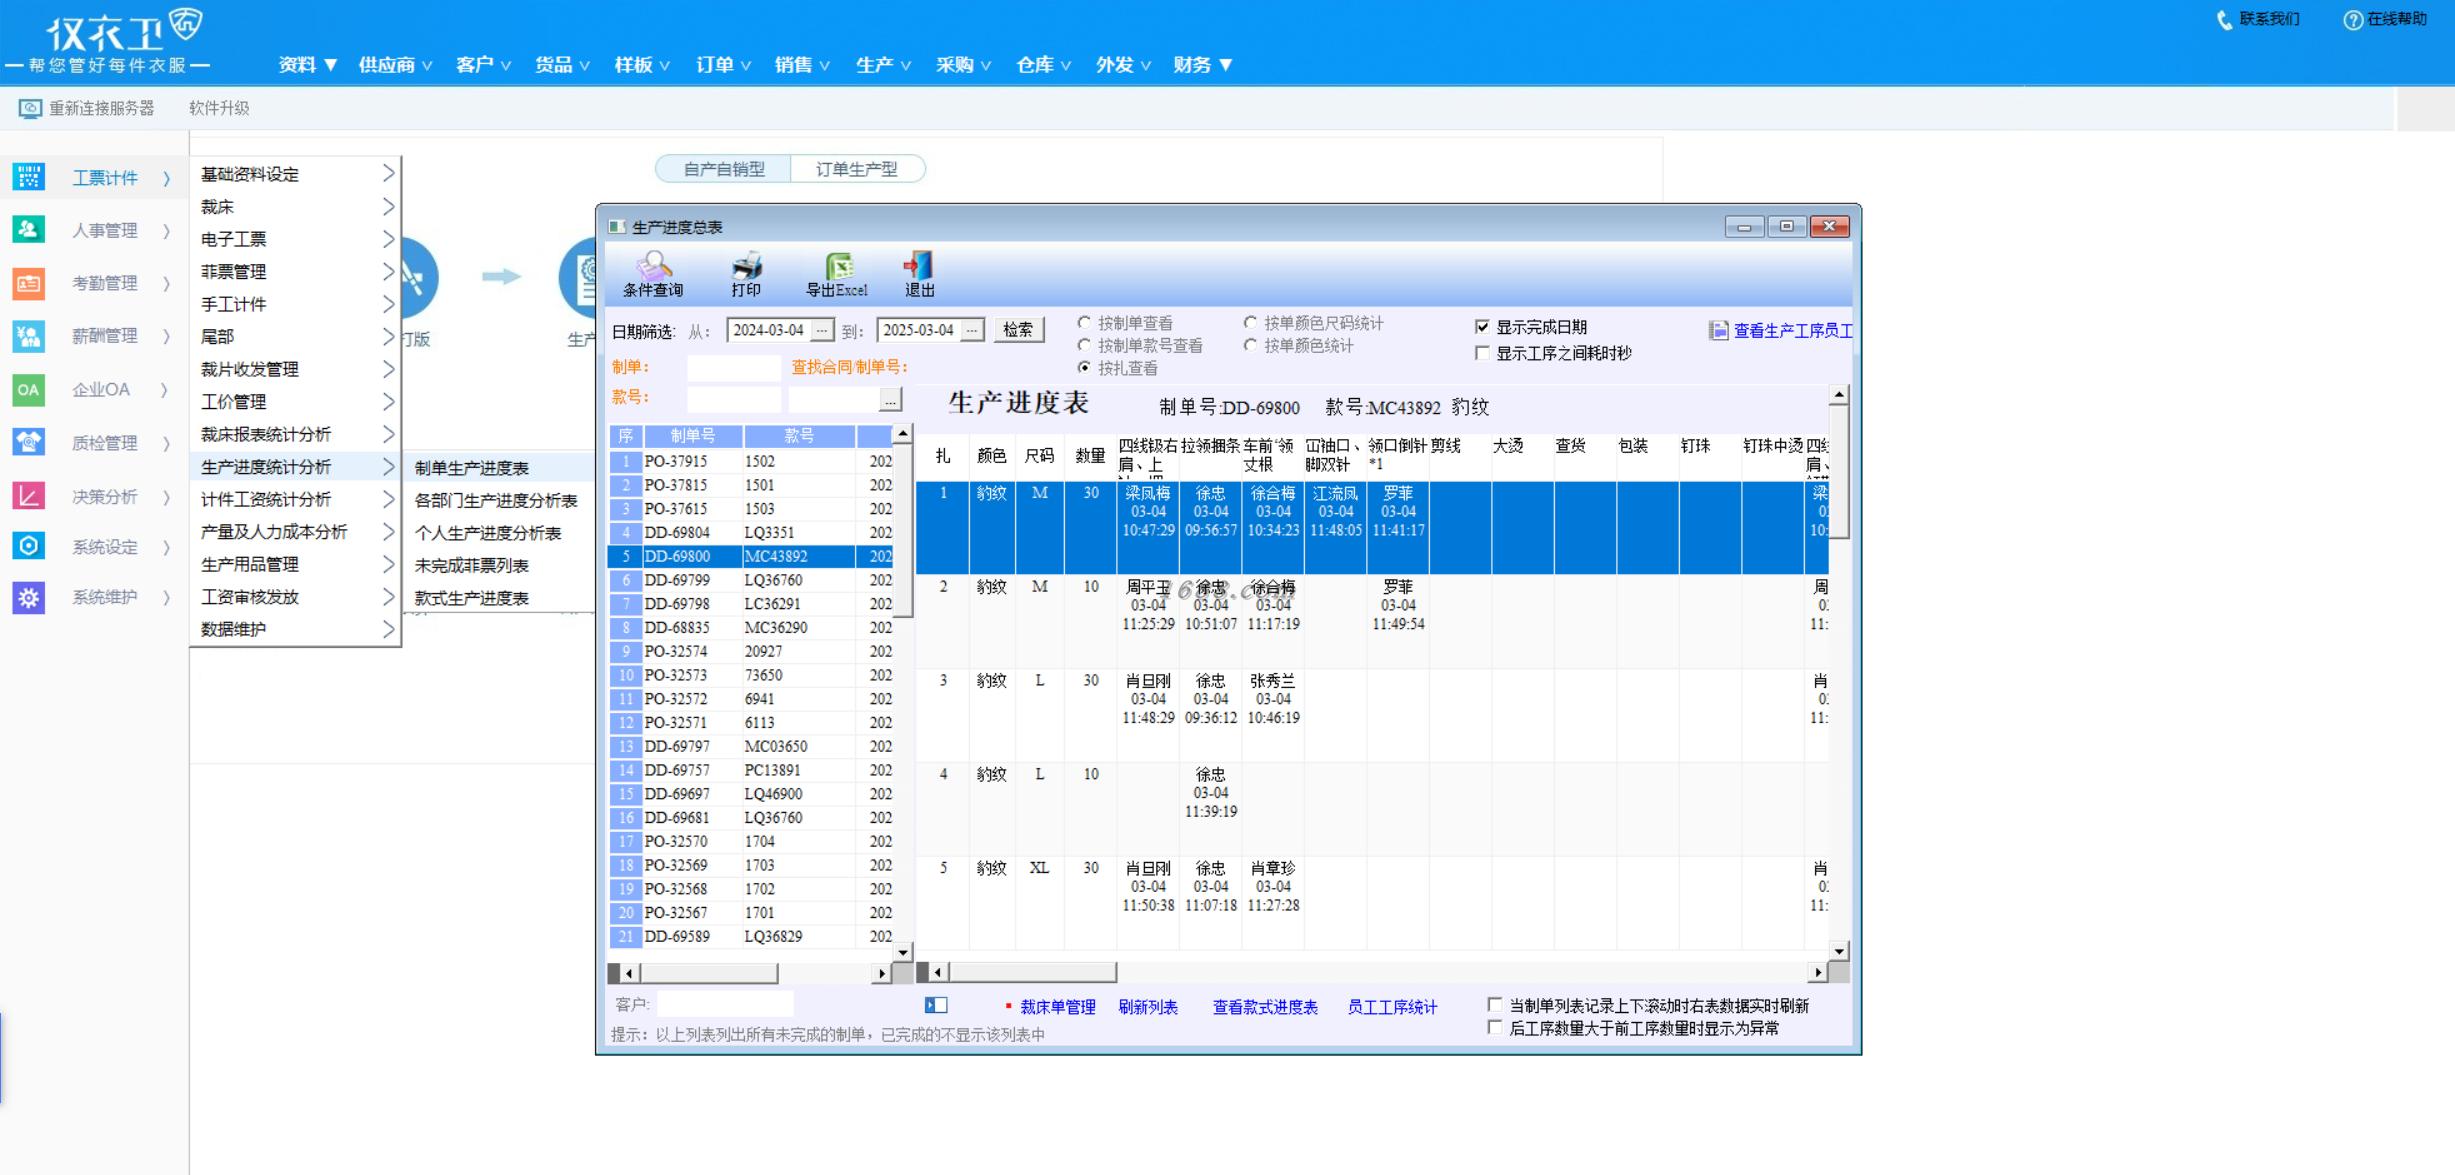2455x1175 pixels.
Task: Select order row DD-69589
Action: pyautogui.click(x=751, y=936)
